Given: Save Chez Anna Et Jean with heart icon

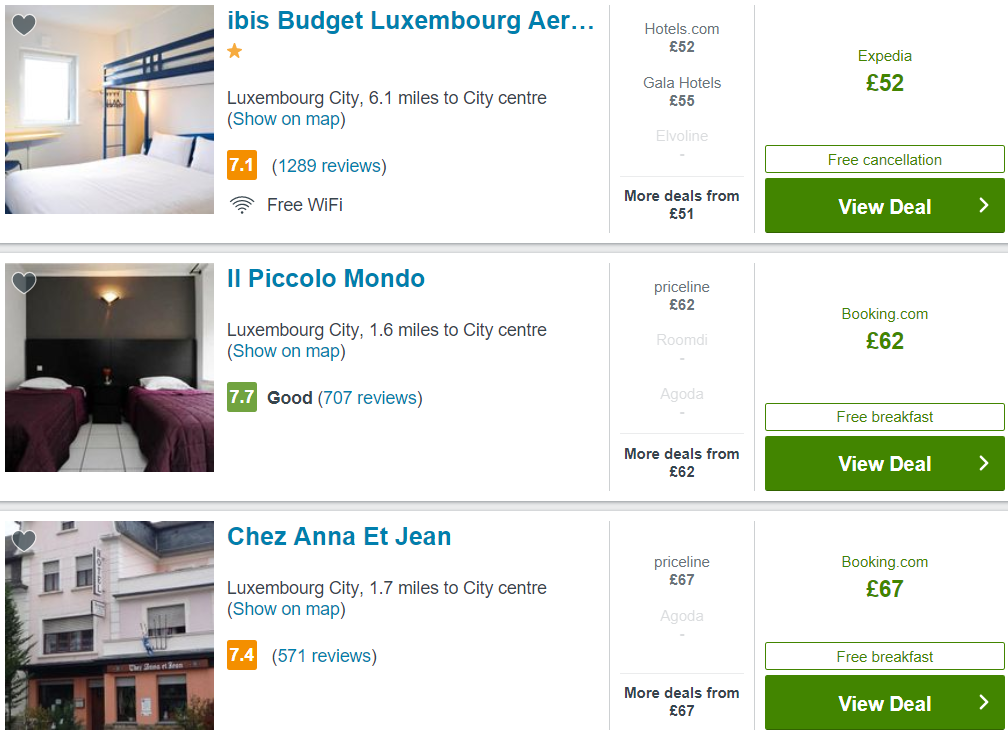Looking at the screenshot, I should 24,540.
